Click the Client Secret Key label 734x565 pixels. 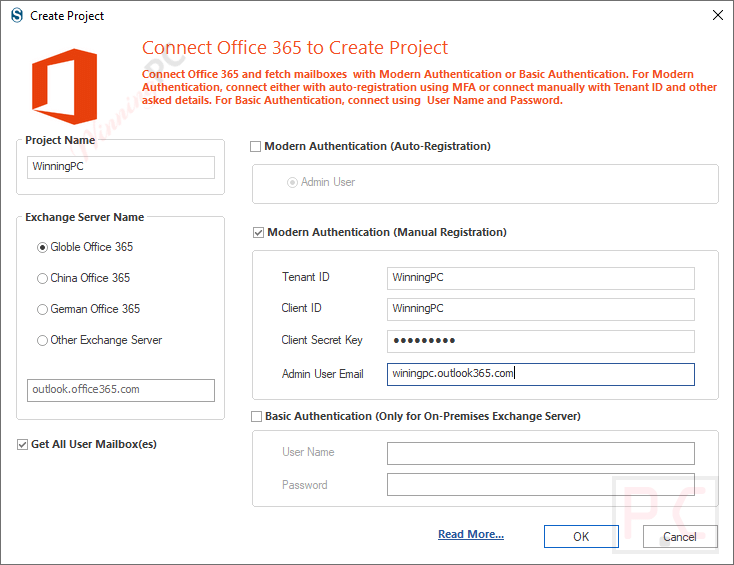click(322, 340)
